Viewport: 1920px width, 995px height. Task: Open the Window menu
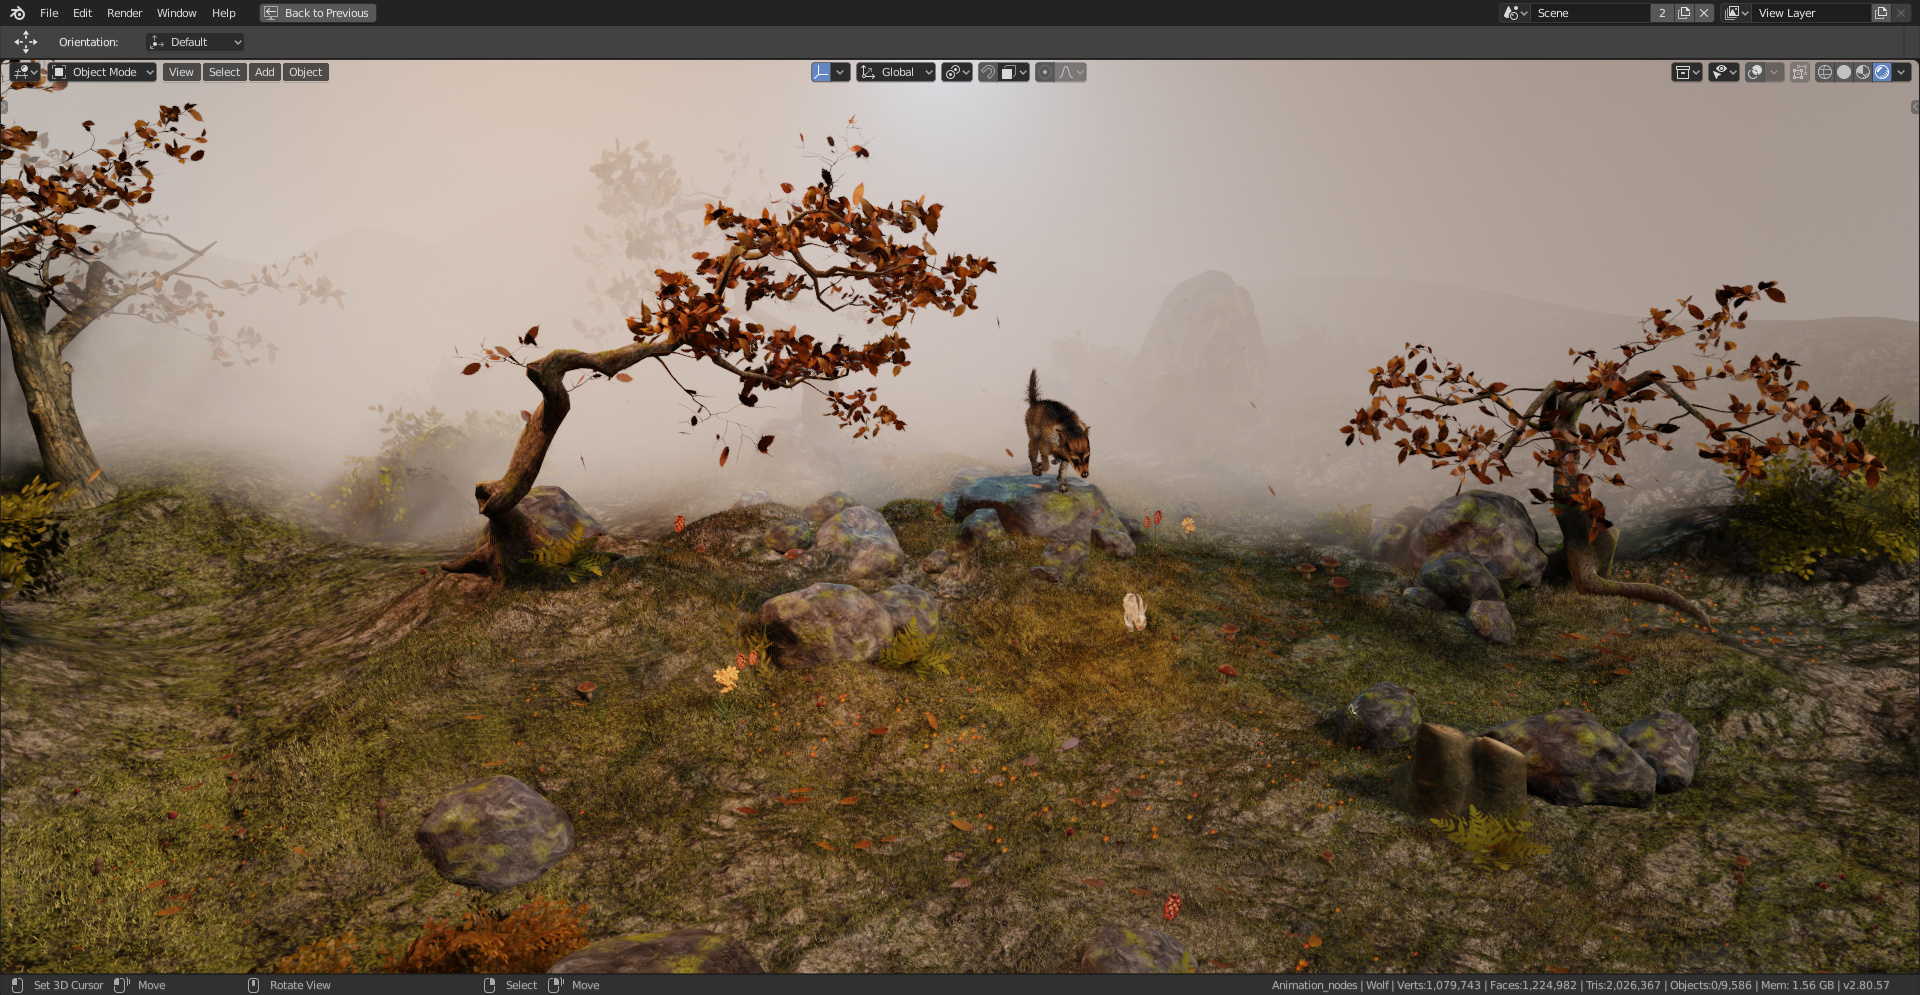(176, 13)
